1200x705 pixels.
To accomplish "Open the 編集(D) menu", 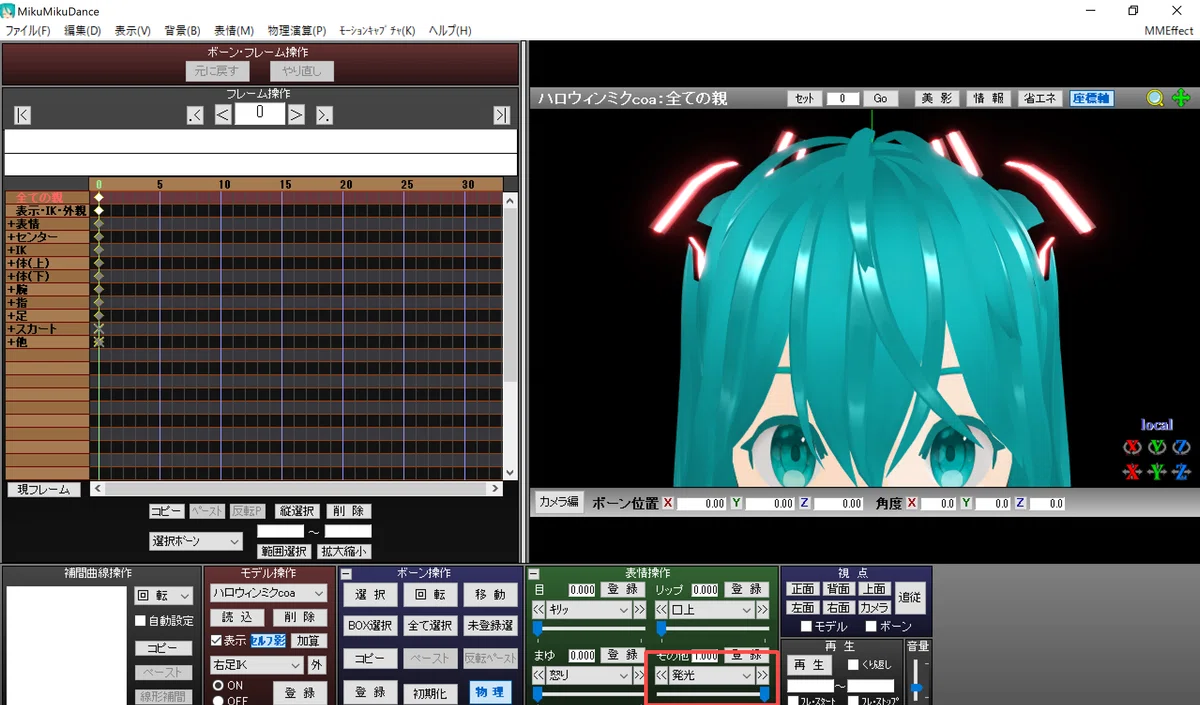I will 83,30.
